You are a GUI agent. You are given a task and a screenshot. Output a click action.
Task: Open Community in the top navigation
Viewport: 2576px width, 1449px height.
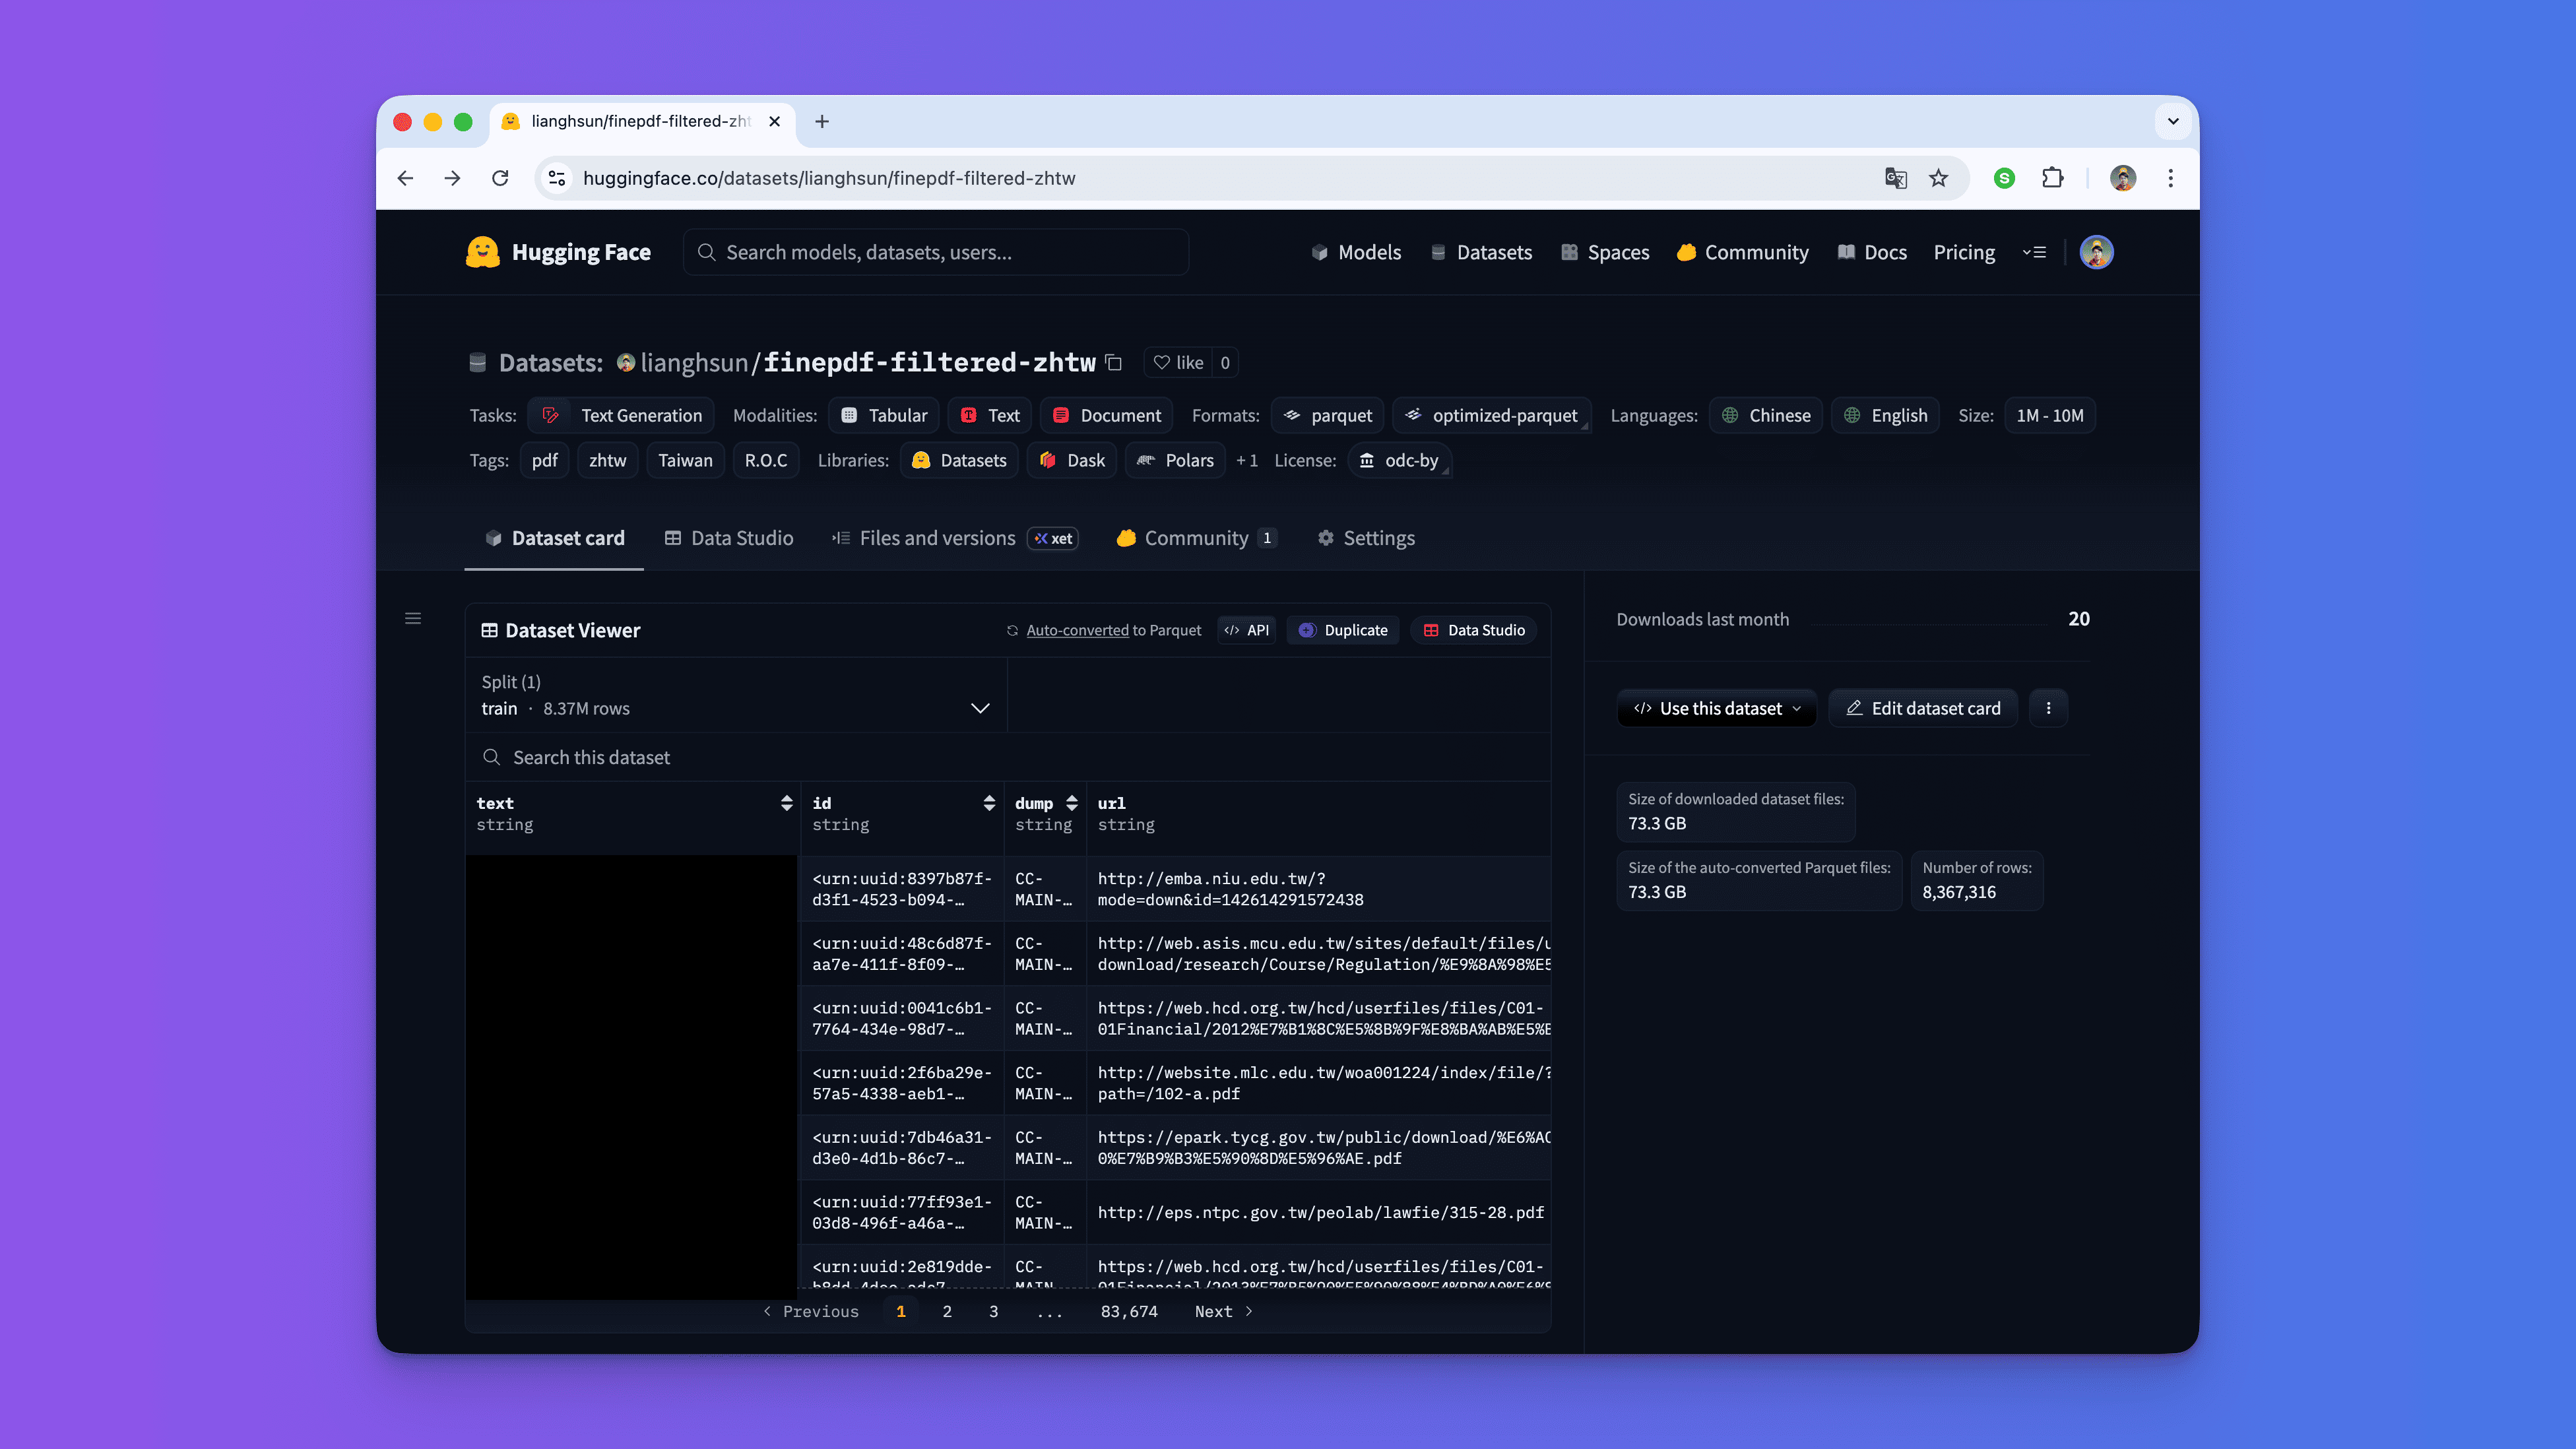click(1743, 252)
